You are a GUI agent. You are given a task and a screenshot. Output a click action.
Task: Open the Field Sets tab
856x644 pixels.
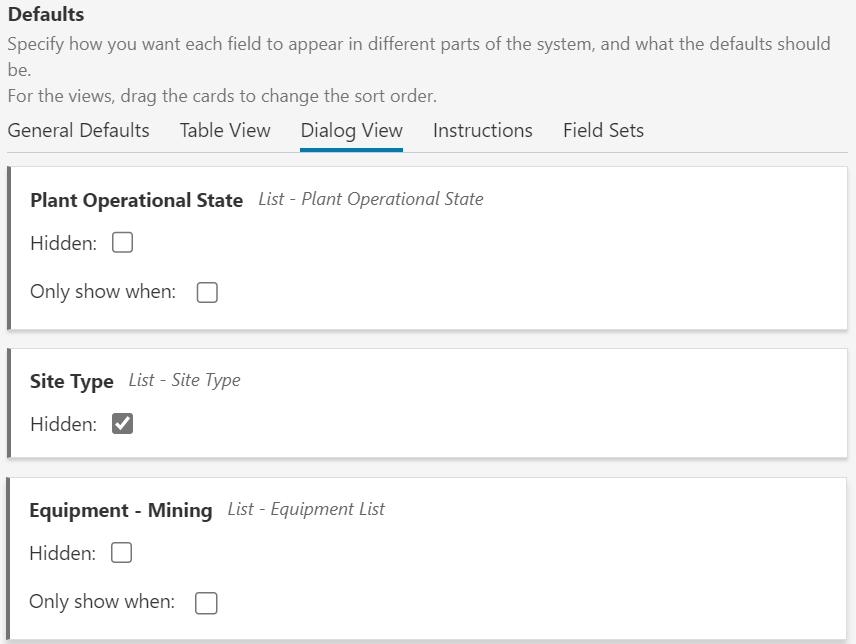603,131
